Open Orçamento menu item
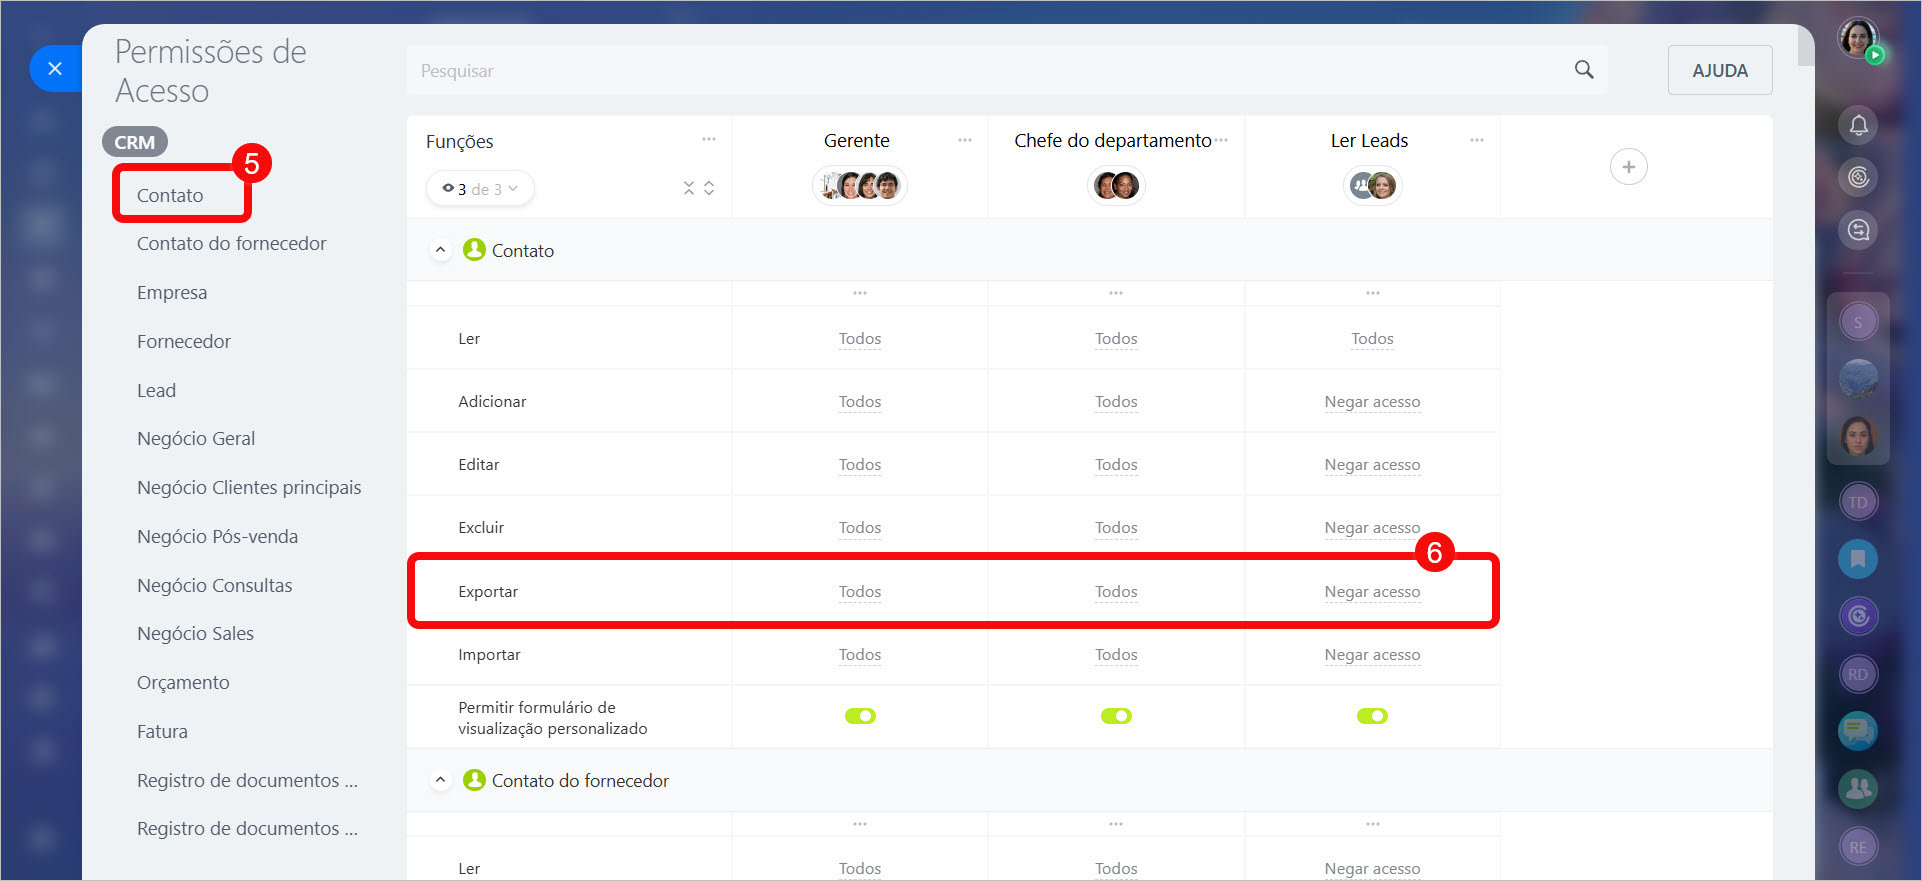Image resolution: width=1922 pixels, height=881 pixels. [x=183, y=682]
